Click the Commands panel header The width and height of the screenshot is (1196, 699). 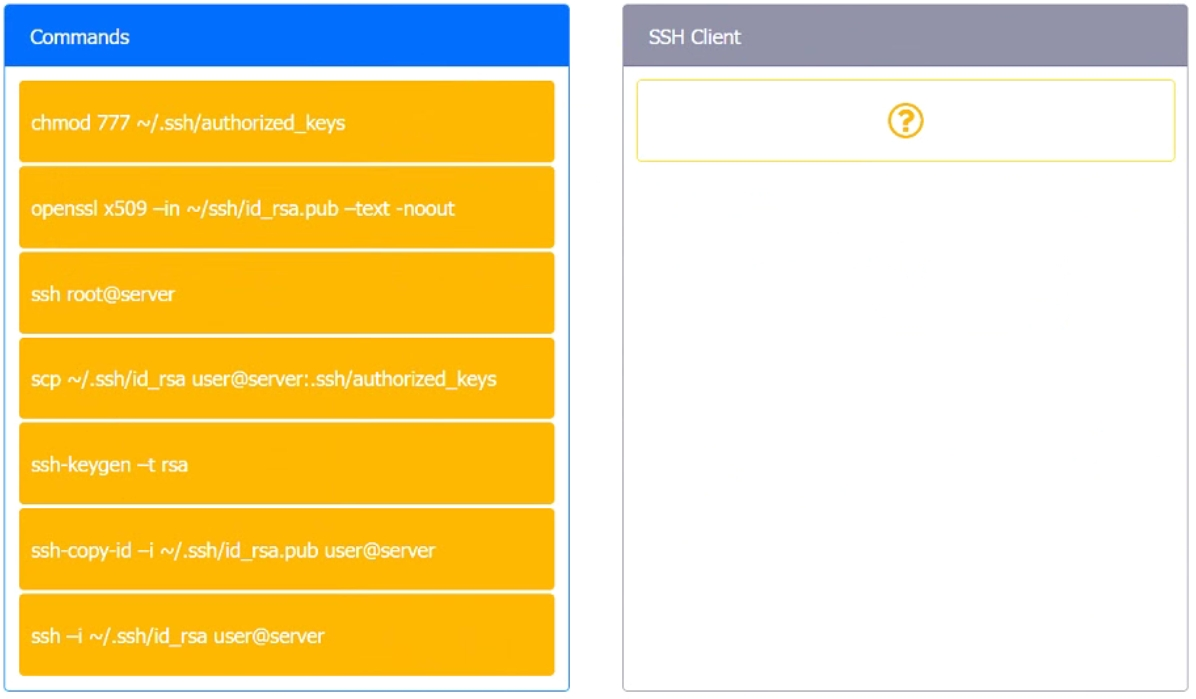click(x=287, y=36)
